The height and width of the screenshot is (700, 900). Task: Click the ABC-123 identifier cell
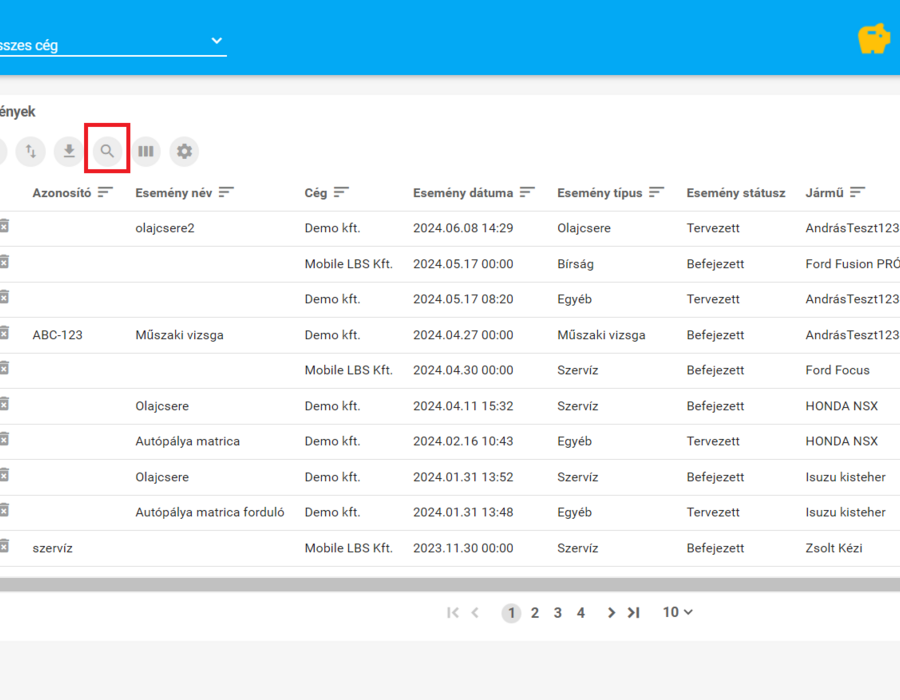pos(57,335)
